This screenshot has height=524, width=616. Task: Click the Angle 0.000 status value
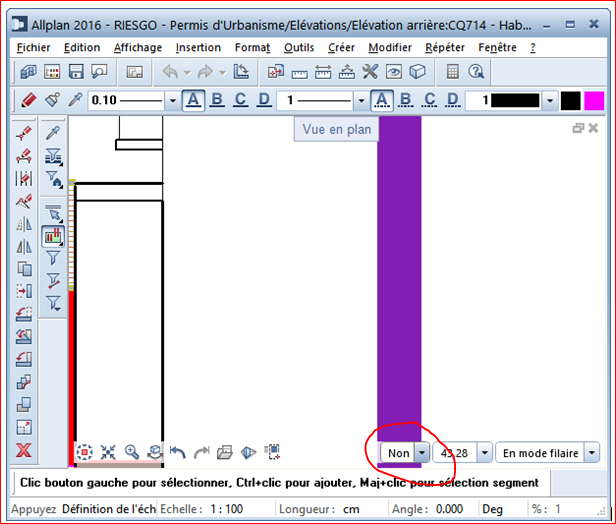(x=449, y=509)
